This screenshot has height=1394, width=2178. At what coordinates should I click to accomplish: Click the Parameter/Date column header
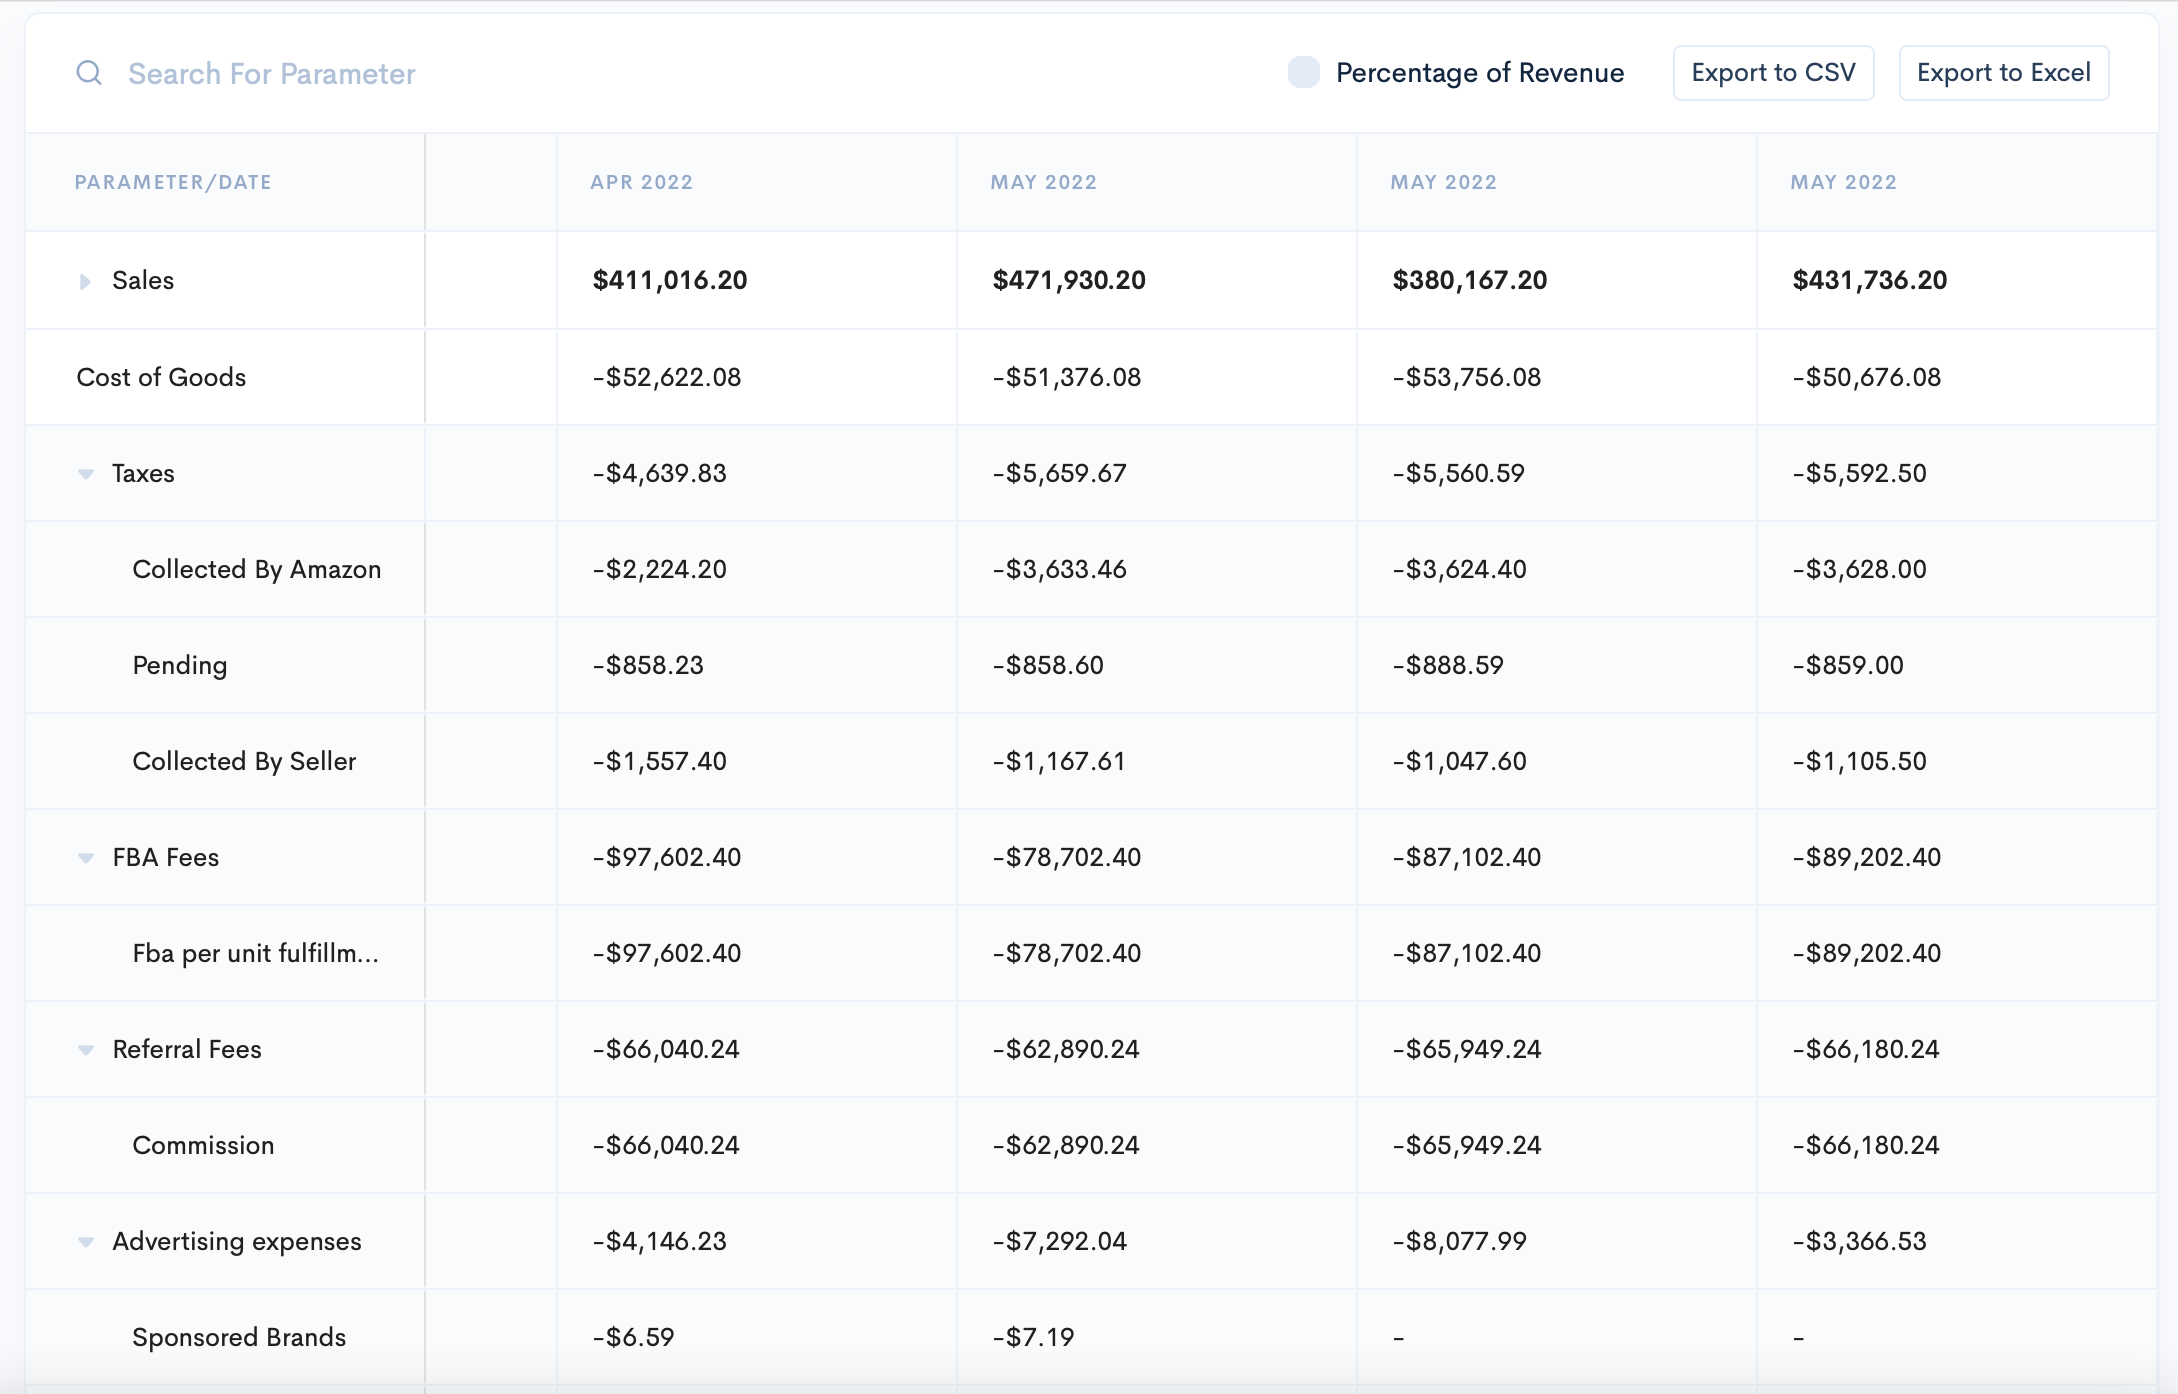(x=173, y=182)
